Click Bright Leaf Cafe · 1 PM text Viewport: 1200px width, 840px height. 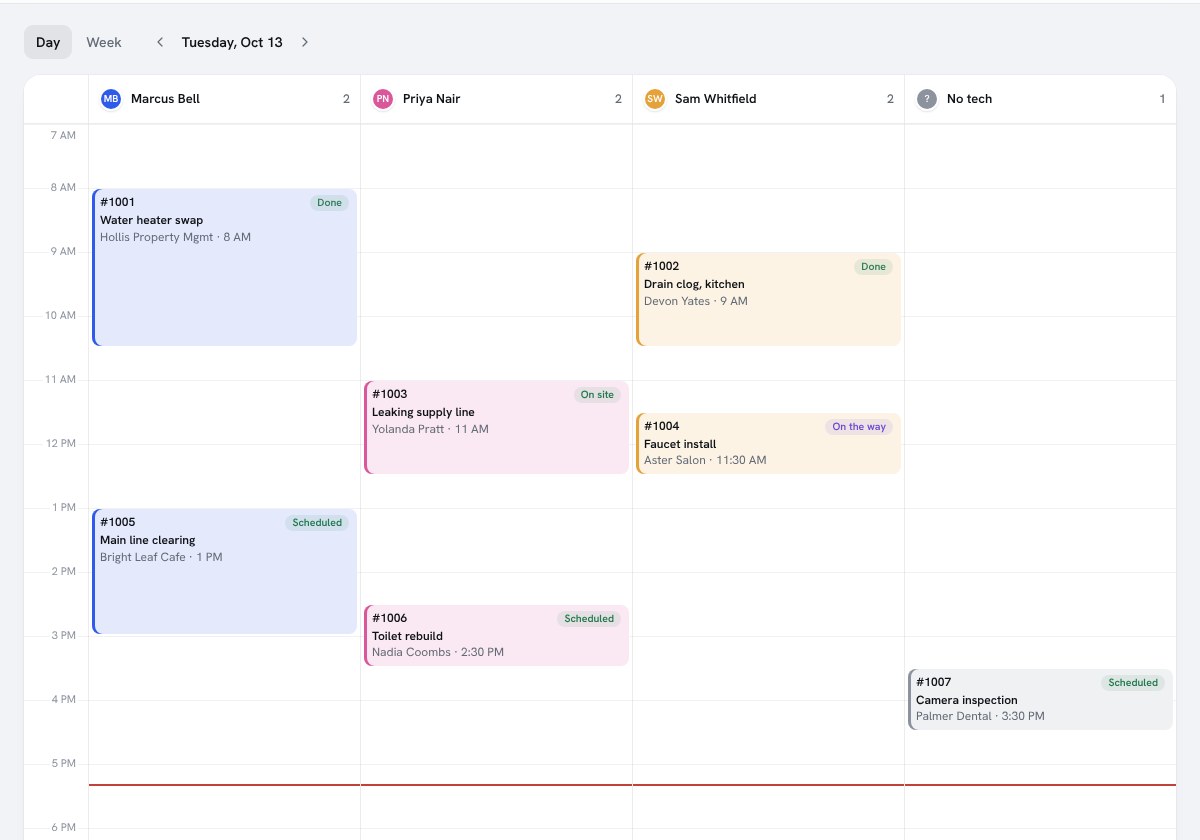point(161,557)
